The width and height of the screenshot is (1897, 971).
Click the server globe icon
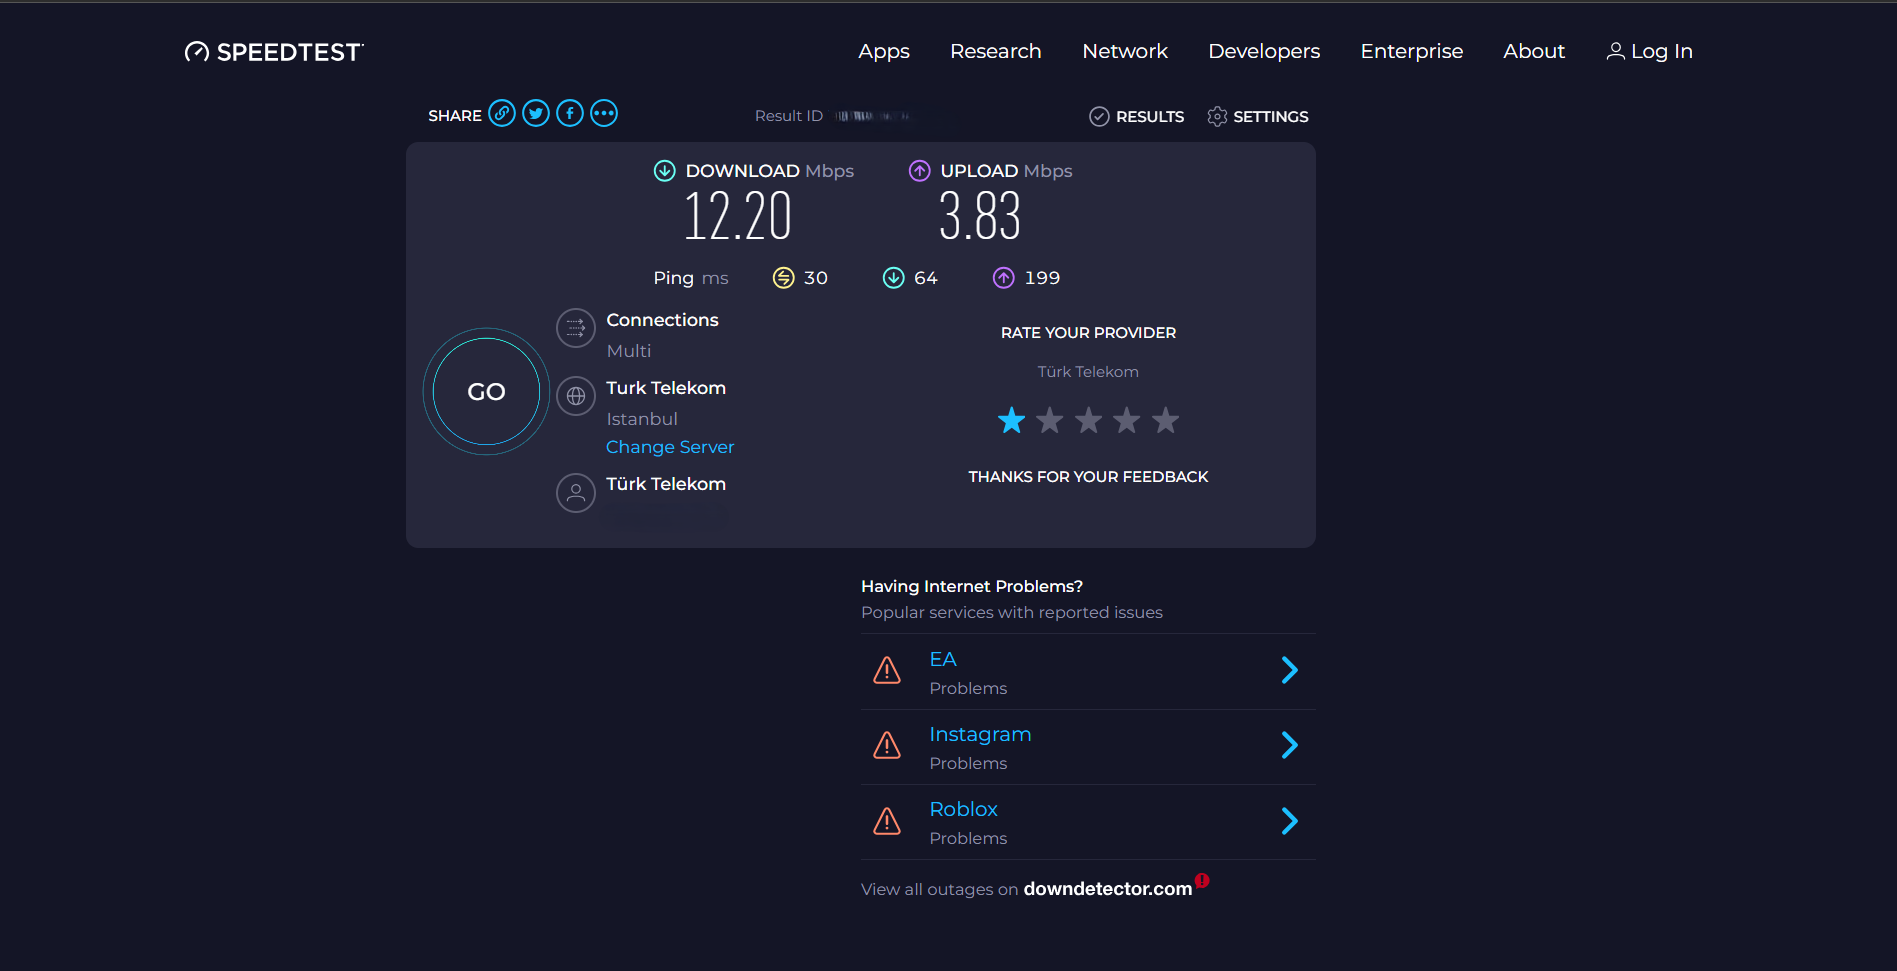576,396
